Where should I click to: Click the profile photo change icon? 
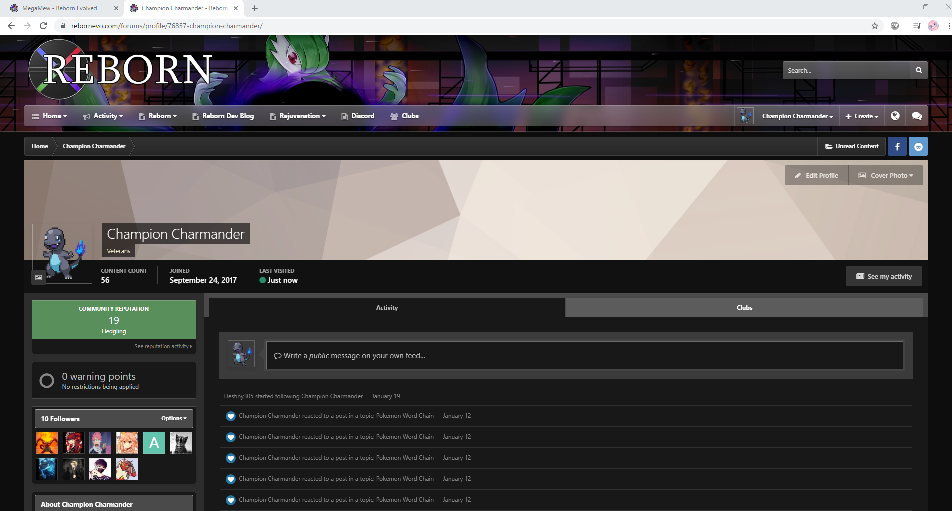pos(38,277)
